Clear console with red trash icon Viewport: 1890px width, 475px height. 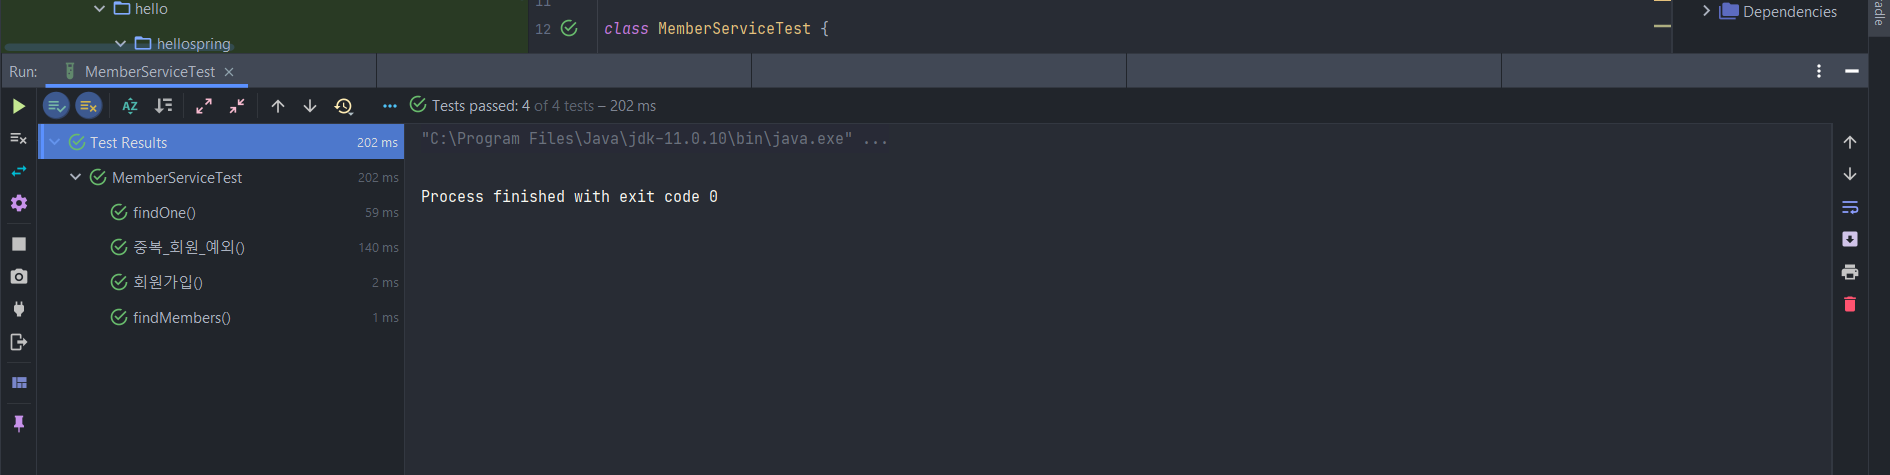coord(1850,304)
